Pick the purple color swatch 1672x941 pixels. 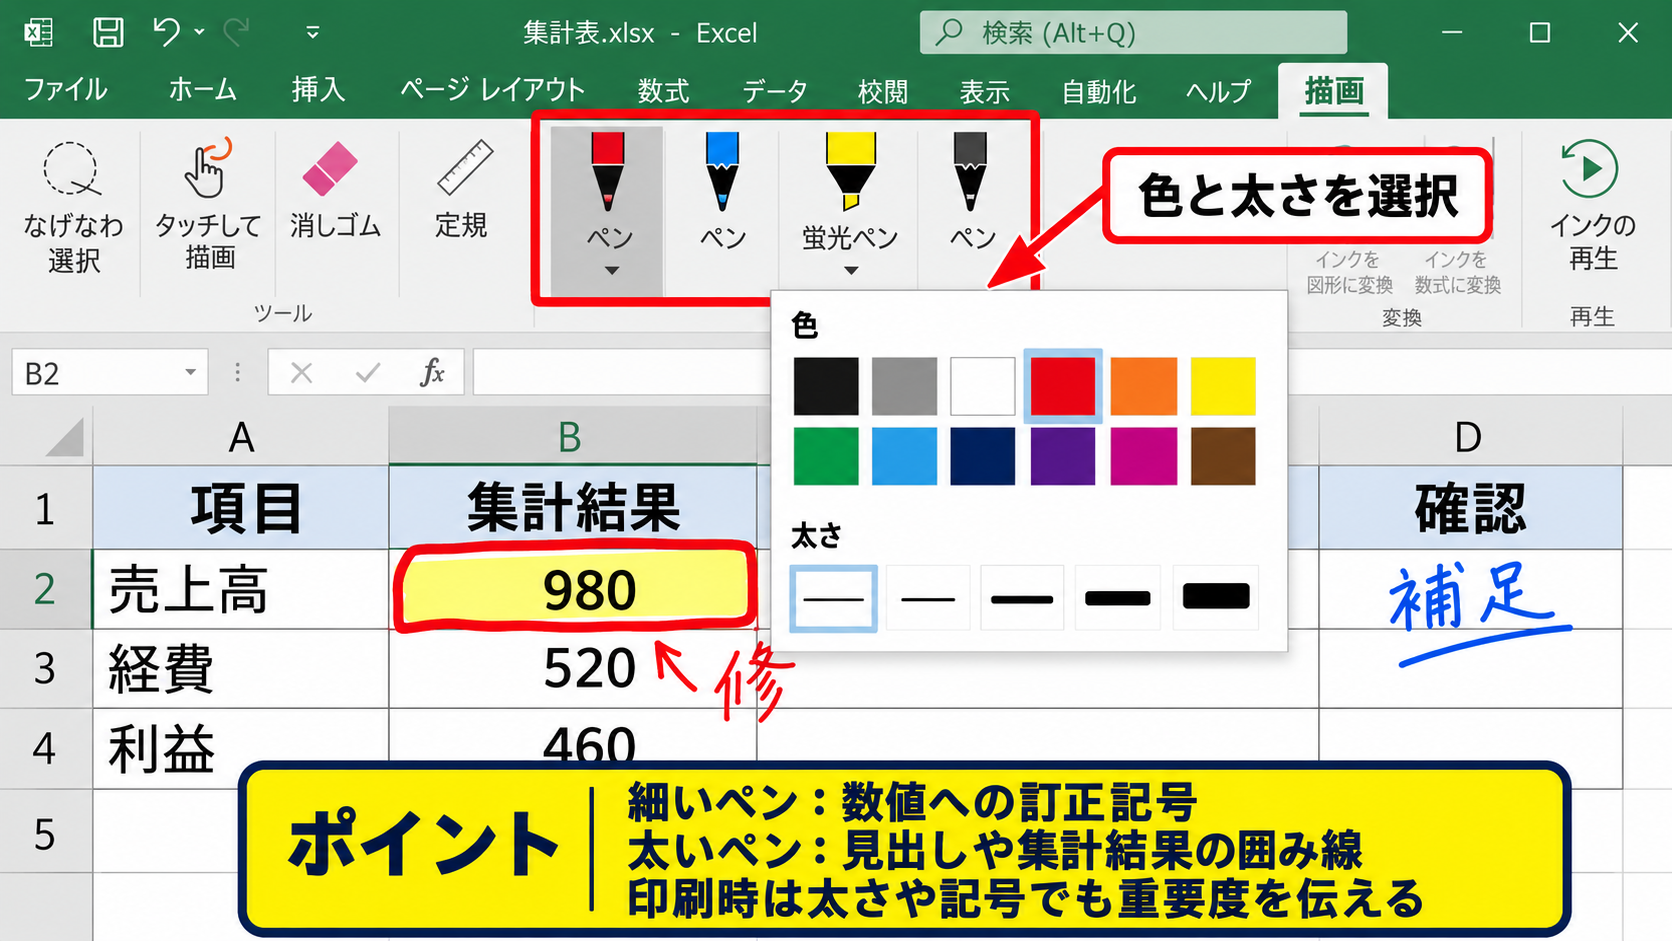point(1062,456)
